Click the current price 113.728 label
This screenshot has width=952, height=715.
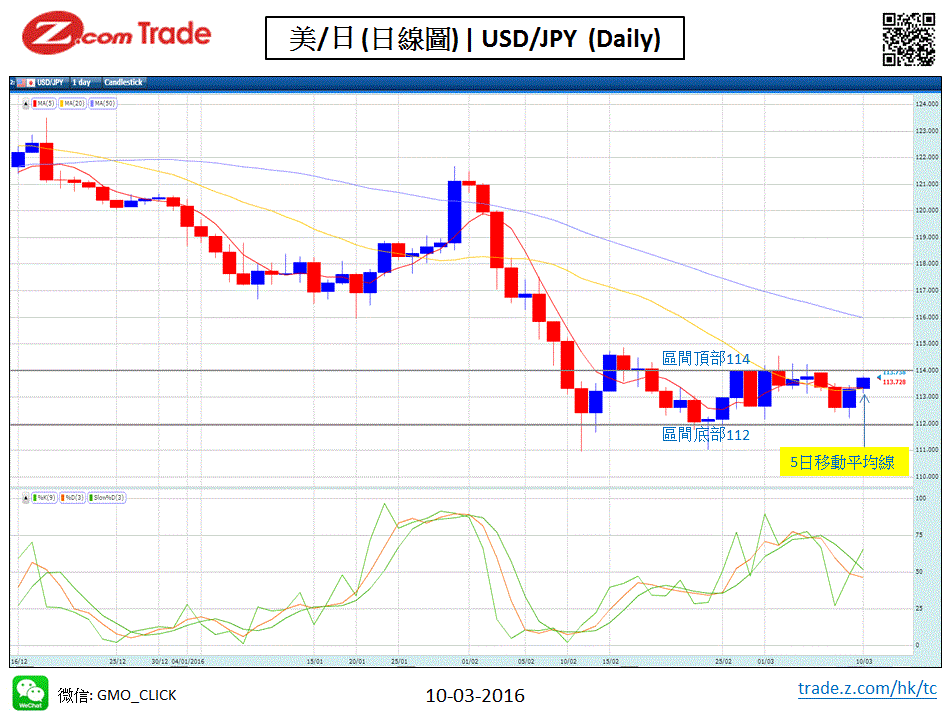point(894,382)
